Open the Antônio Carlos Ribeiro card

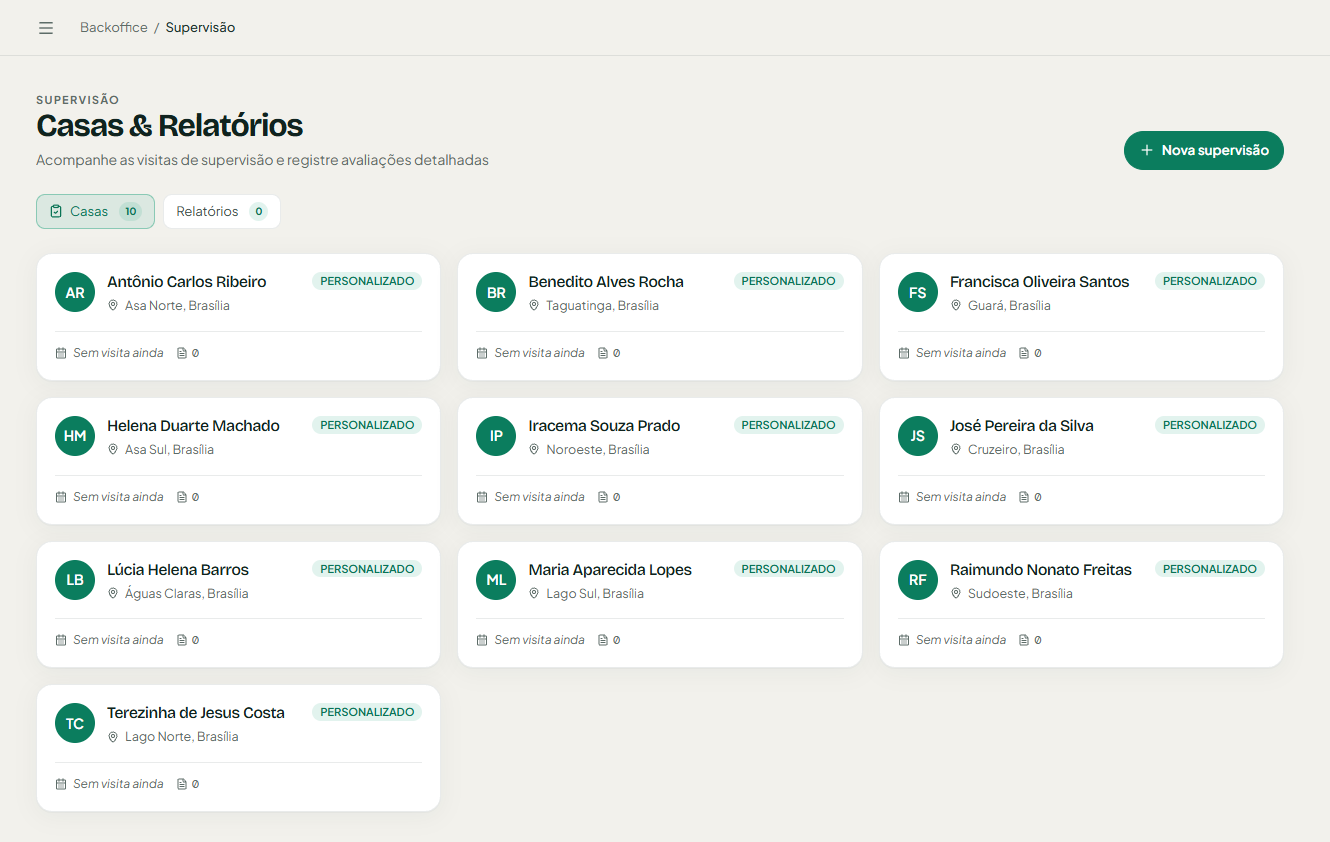pos(238,317)
